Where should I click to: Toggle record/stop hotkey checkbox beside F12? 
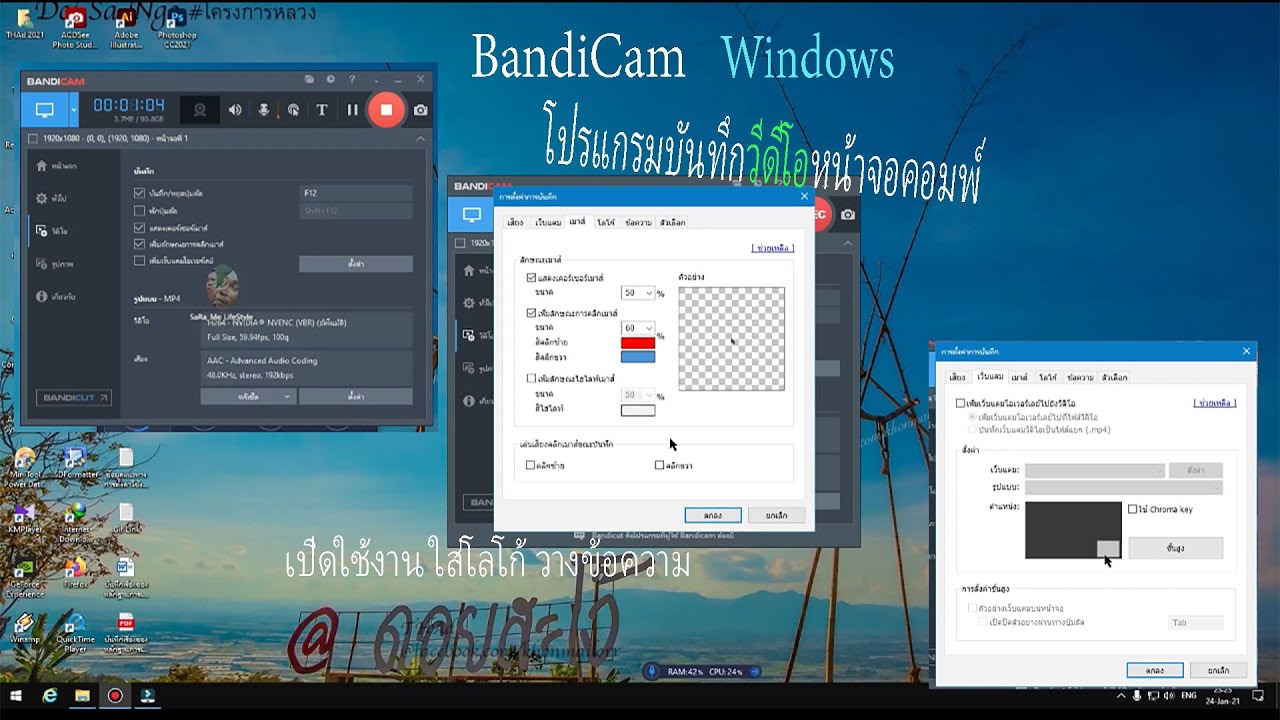pyautogui.click(x=139, y=192)
